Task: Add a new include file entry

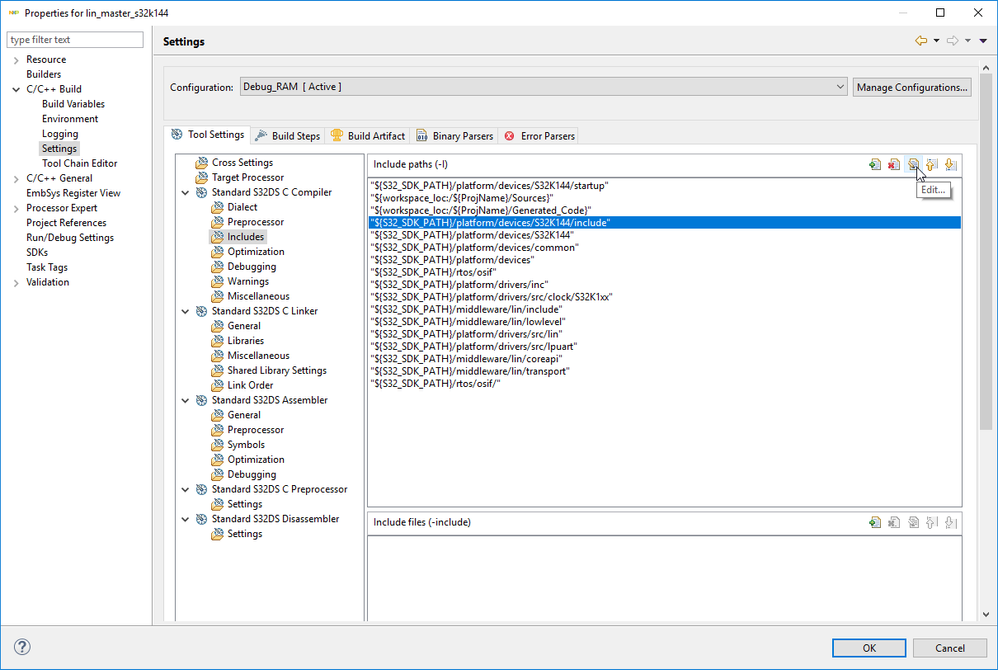Action: (875, 522)
